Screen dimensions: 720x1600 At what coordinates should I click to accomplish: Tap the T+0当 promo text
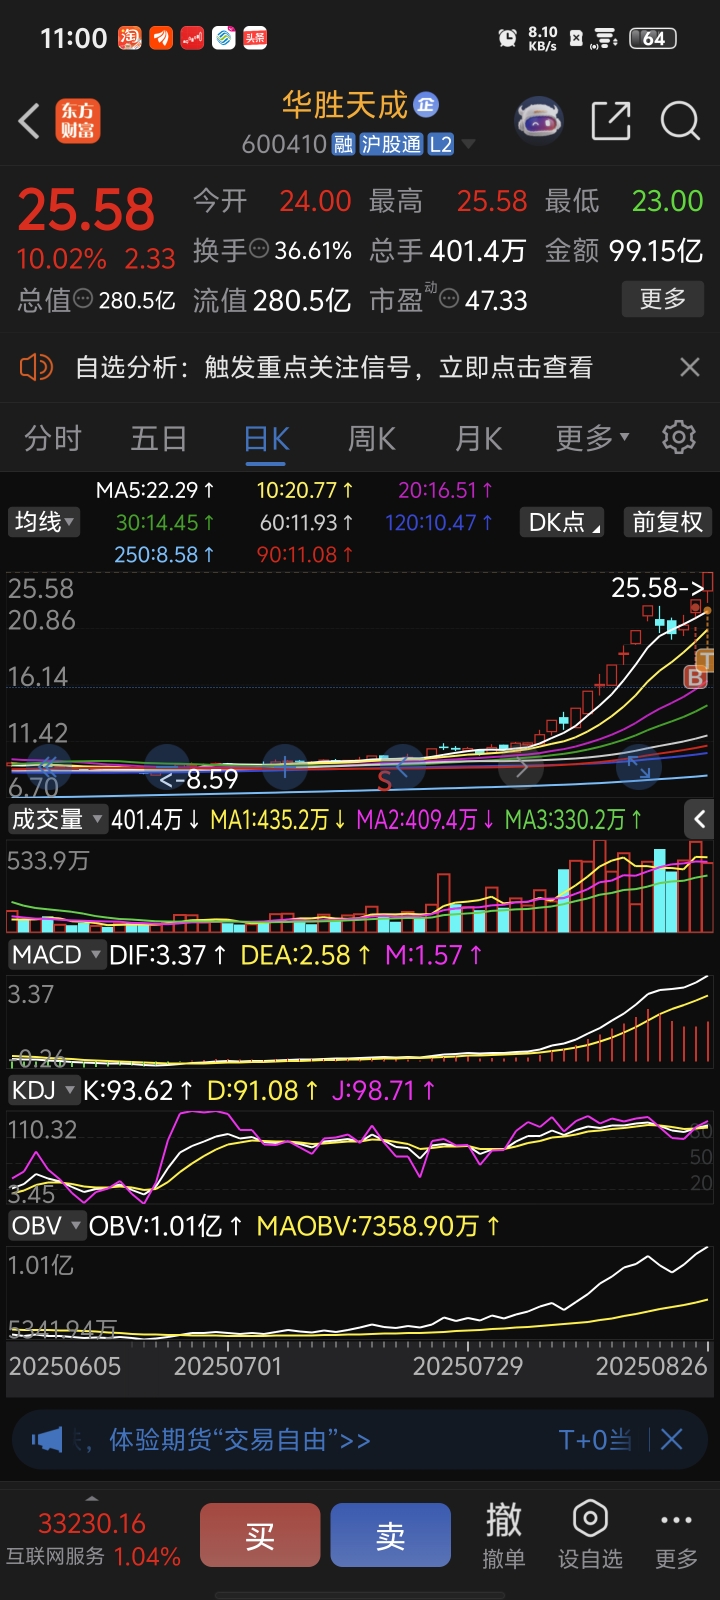click(x=595, y=1440)
